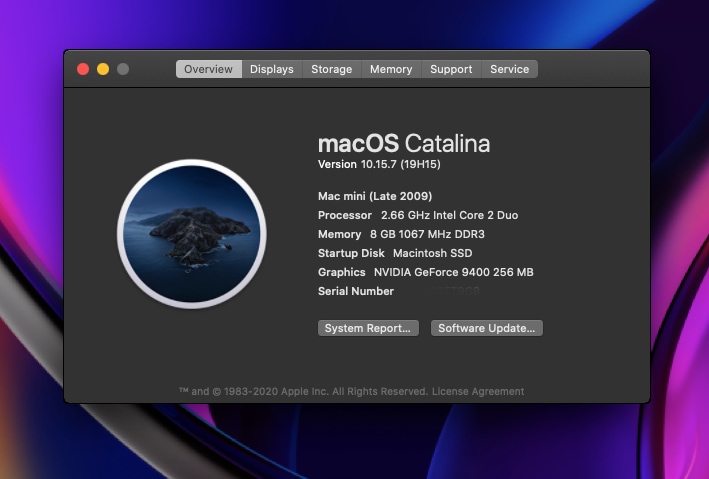The image size is (709, 479).
Task: Click the 2.66 GHz Intel Core 2 Duo value
Action: [449, 215]
